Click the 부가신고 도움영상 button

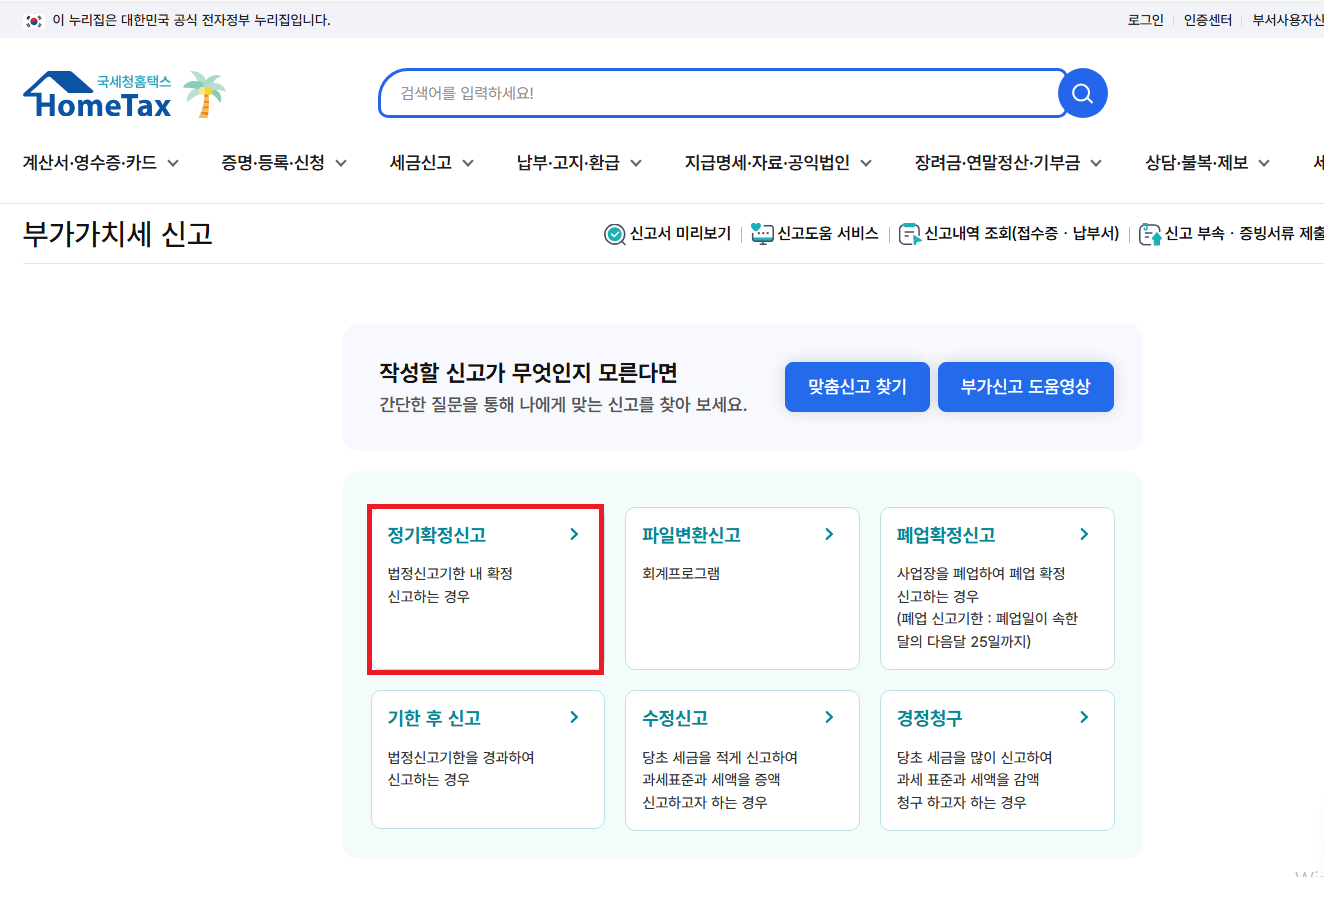tap(1025, 387)
